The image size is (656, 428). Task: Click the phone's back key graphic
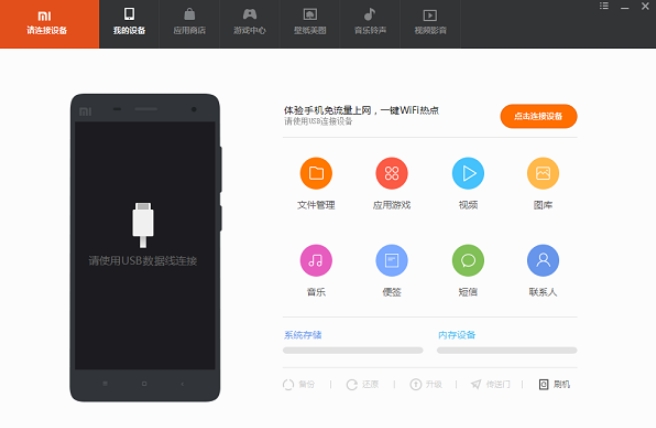(x=182, y=383)
